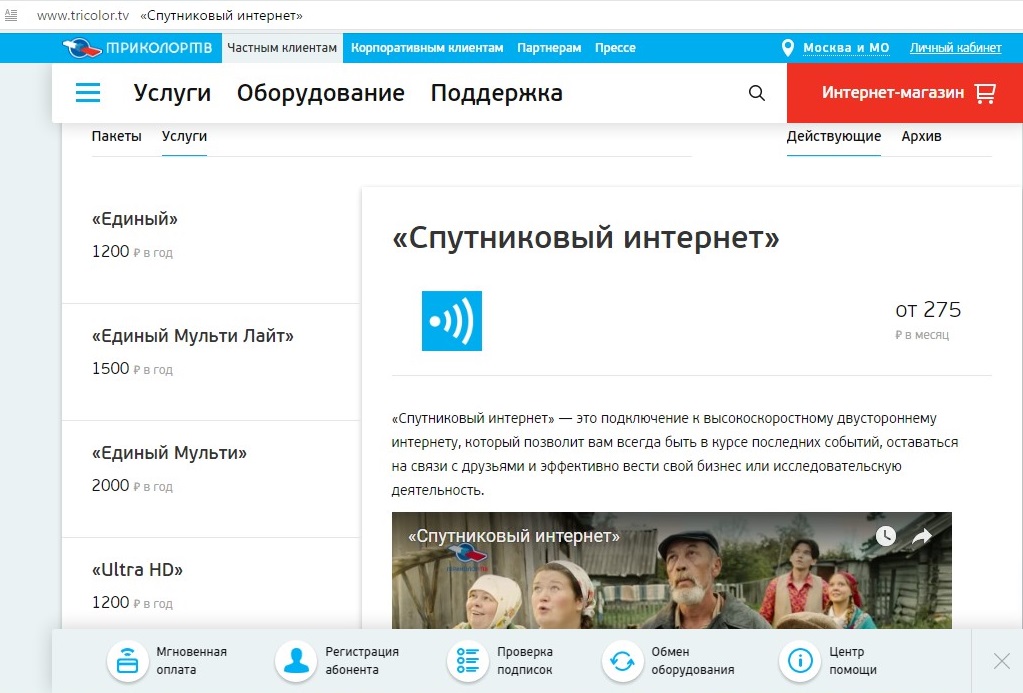This screenshot has height=693, width=1023.
Task: Click the subscriber registration person icon
Action: 296,661
